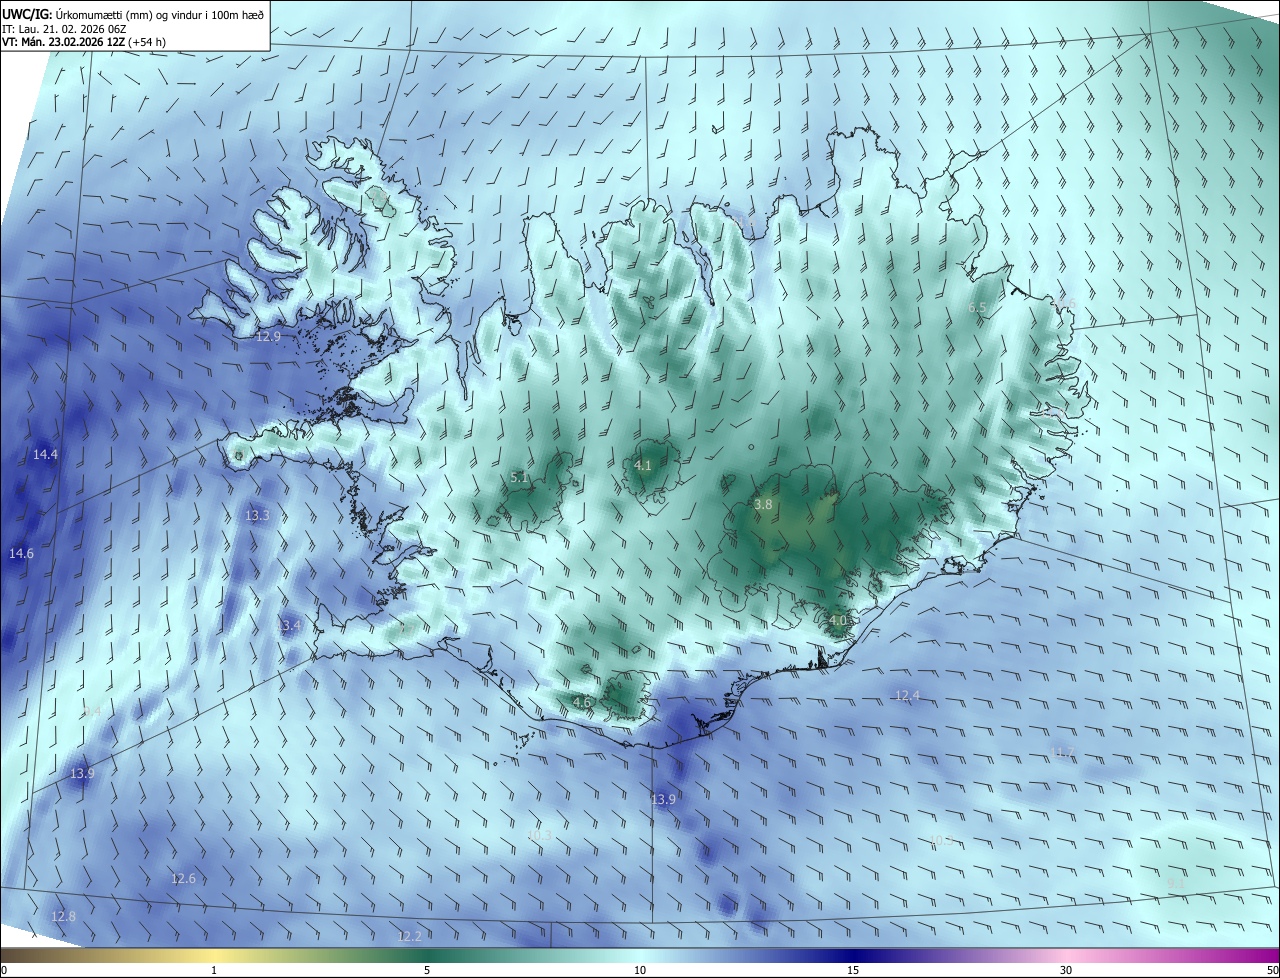Click the 5 tick on the color scale

427,970
